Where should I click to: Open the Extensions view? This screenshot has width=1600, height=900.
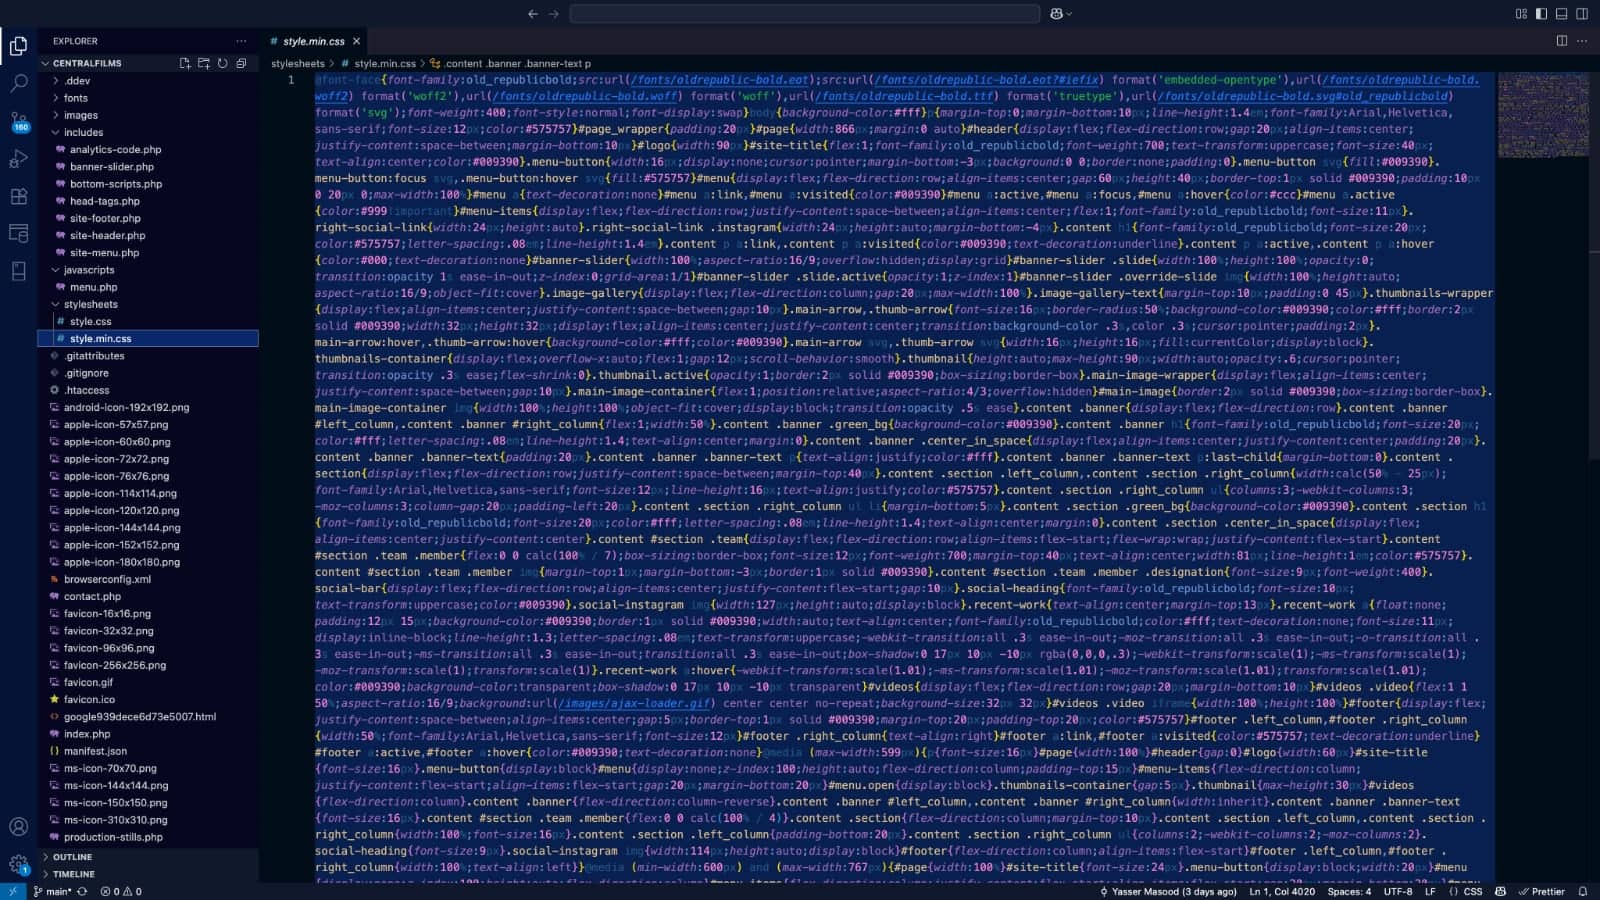click(18, 197)
